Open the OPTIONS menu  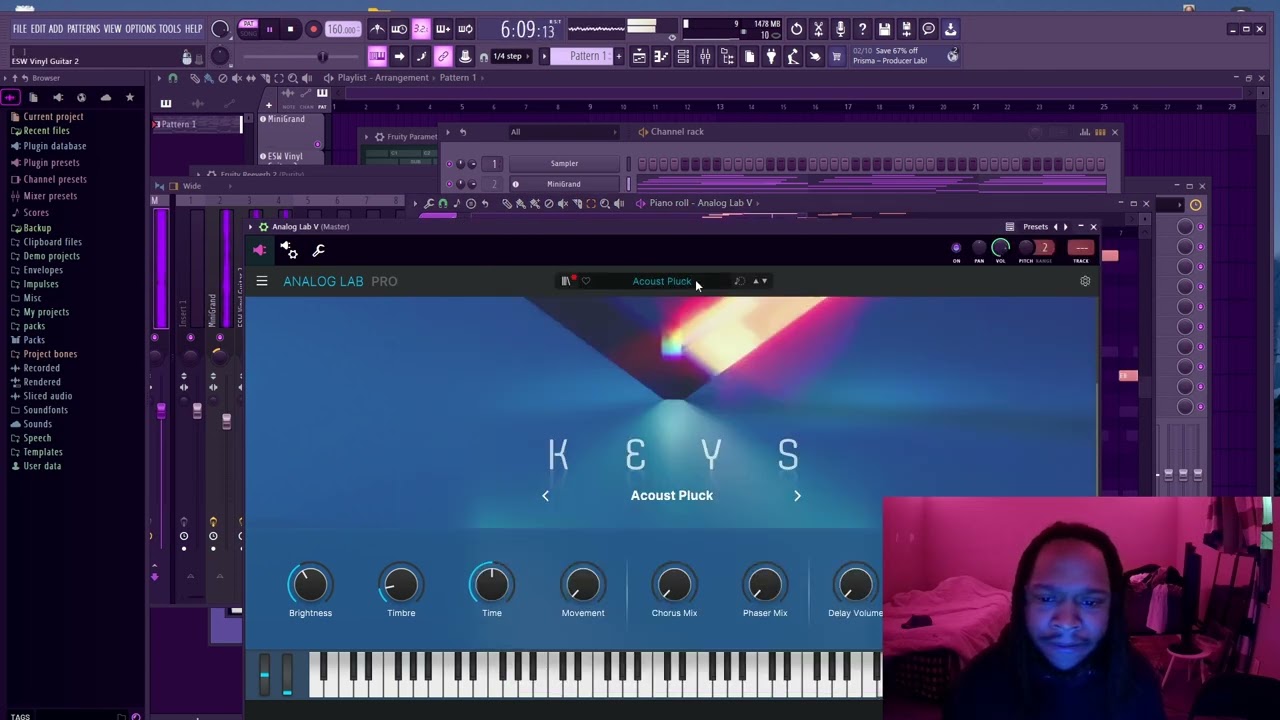point(140,29)
